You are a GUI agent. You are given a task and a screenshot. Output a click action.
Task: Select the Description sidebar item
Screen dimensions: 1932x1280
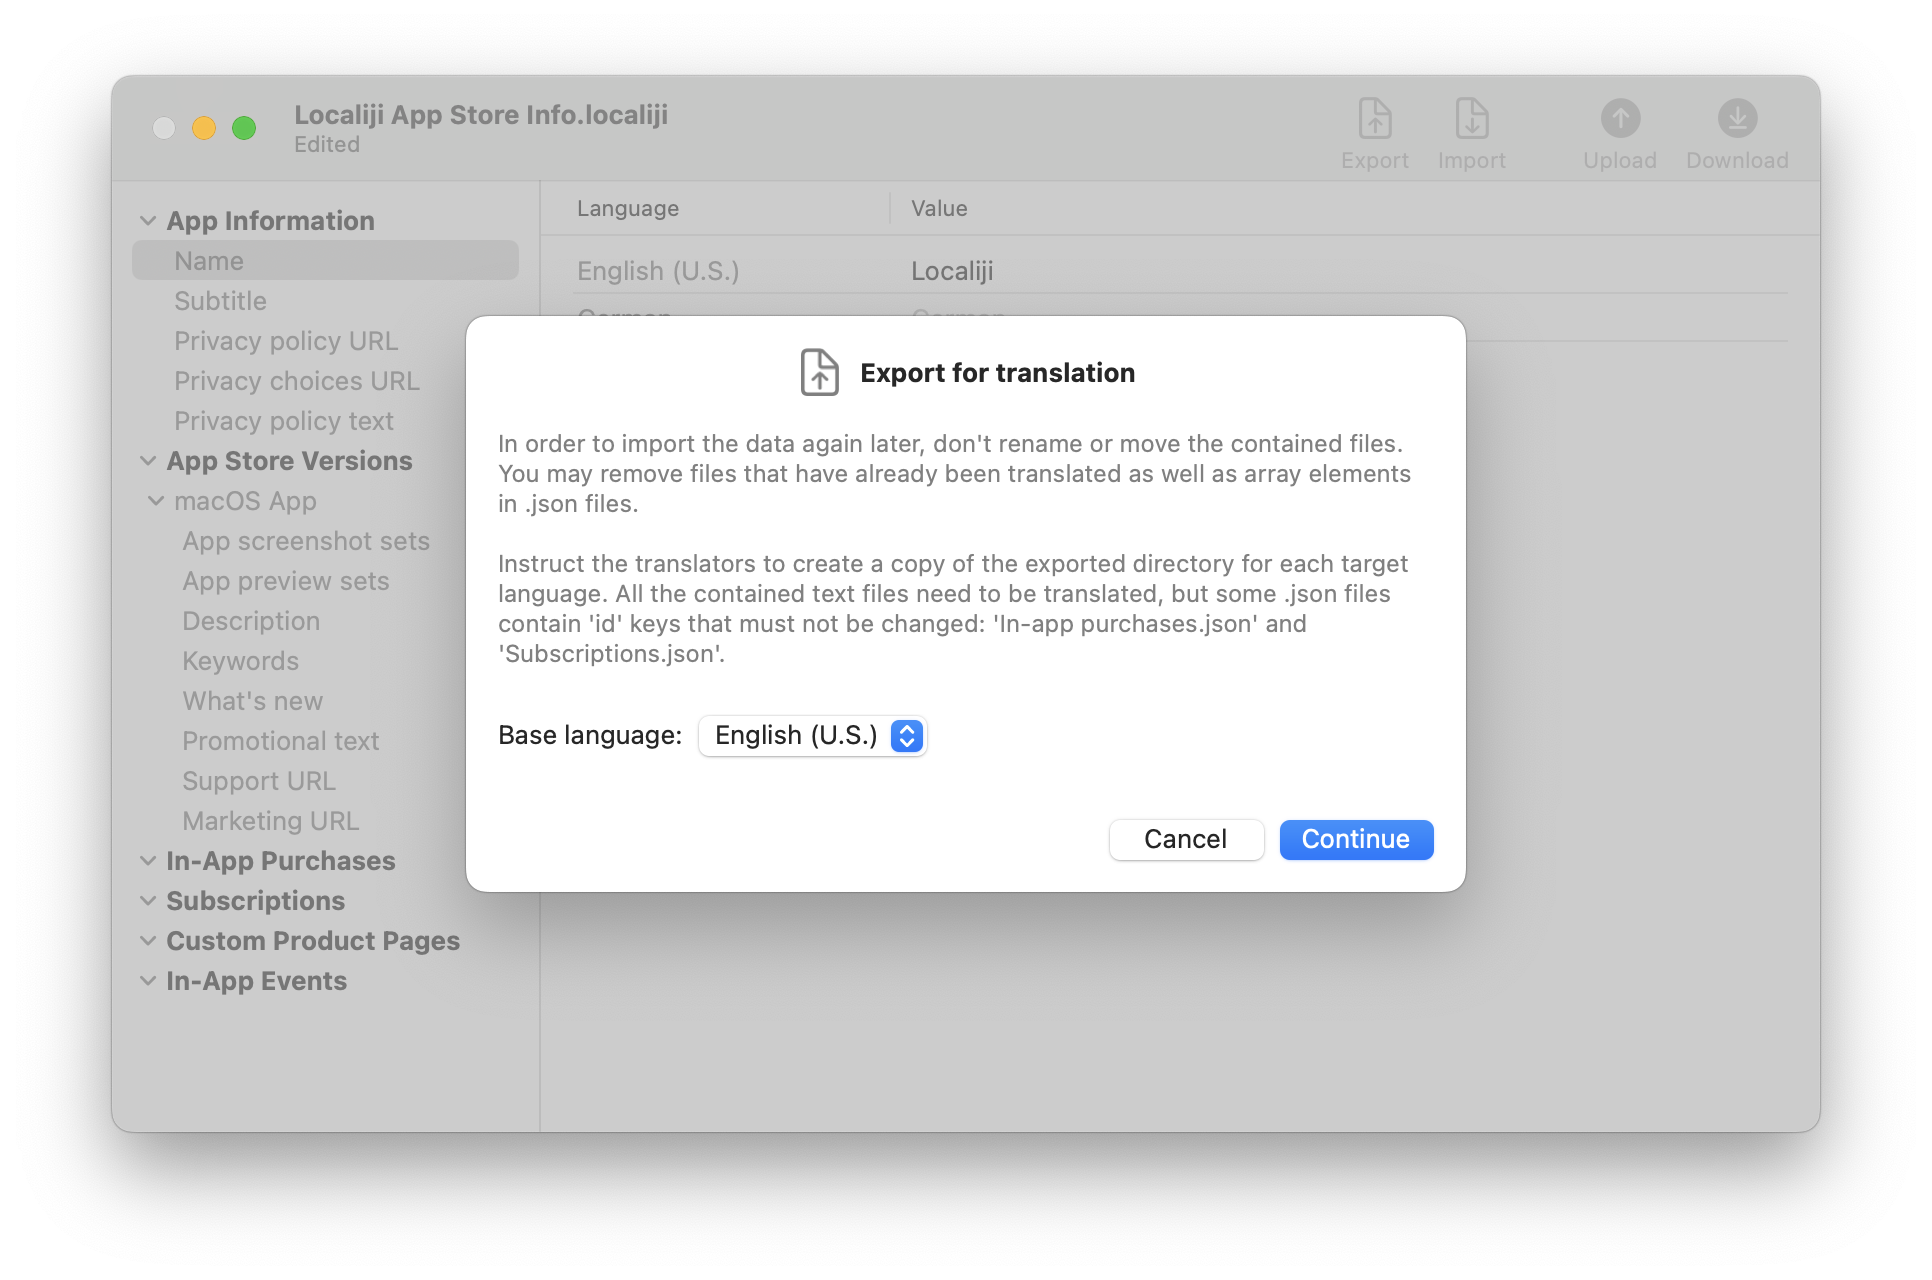pos(251,621)
